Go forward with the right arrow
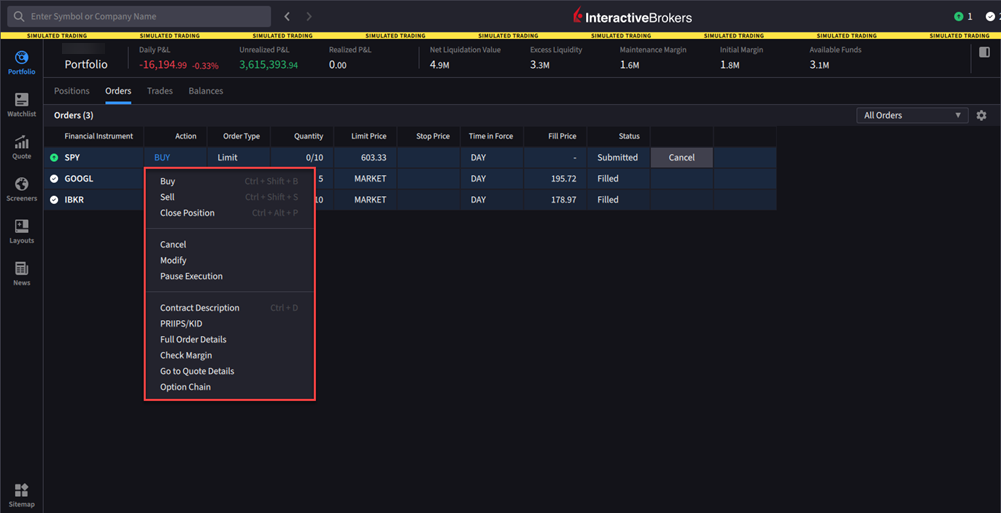This screenshot has height=513, width=1001. (309, 17)
